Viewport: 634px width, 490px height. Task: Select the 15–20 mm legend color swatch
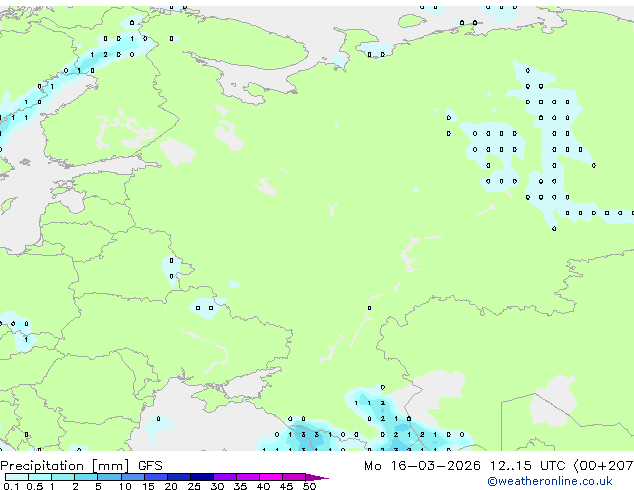point(155,477)
